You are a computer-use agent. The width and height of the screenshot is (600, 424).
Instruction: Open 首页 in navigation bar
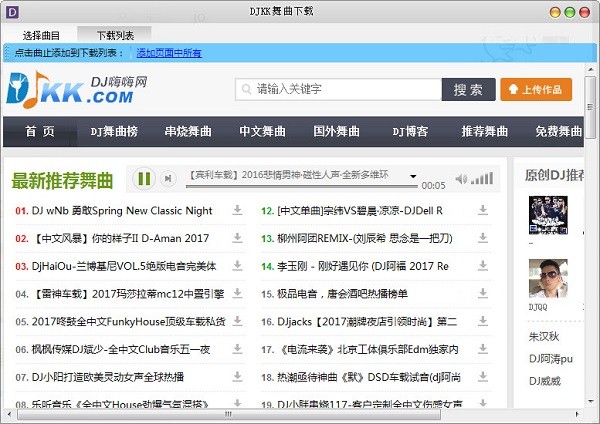coord(40,131)
